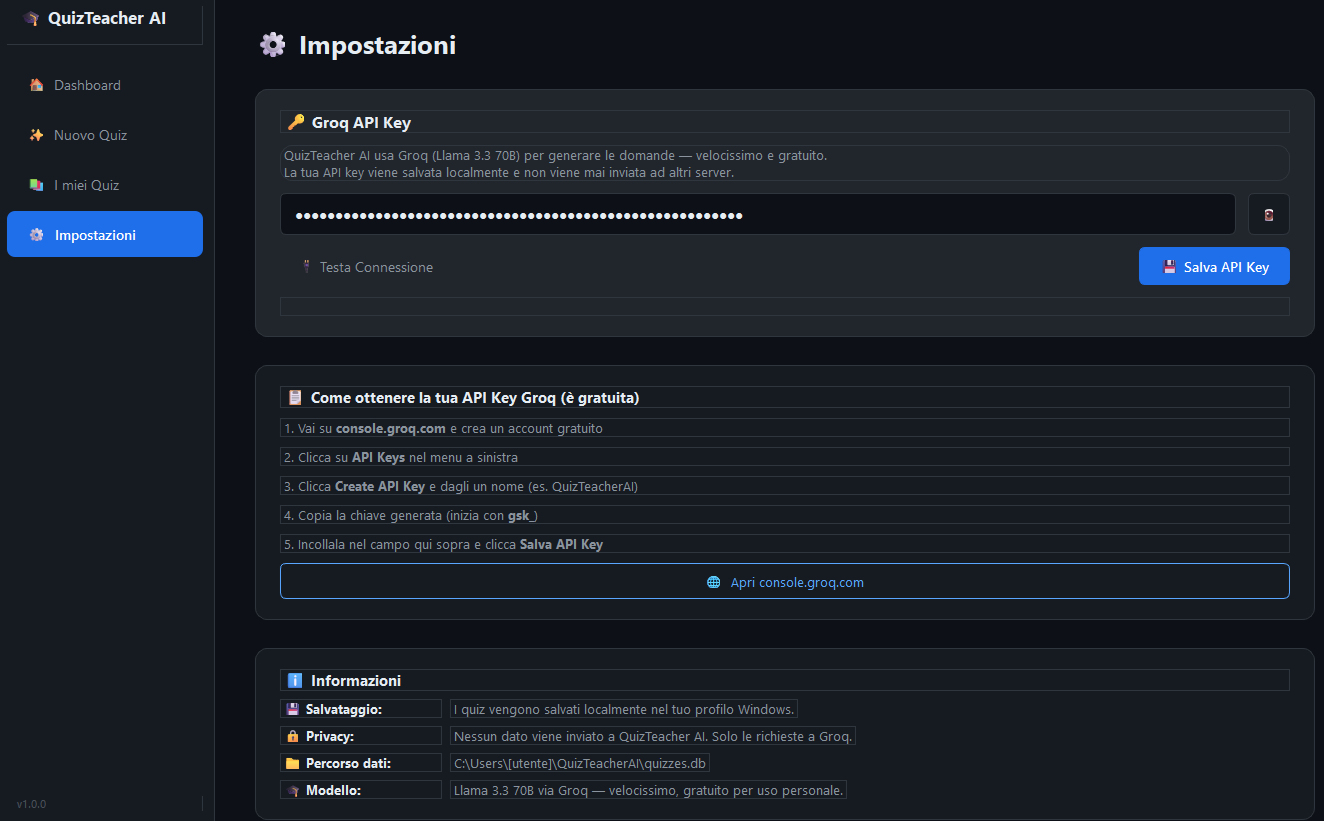Click the gear icon beside the Impostazioni heading
The image size is (1324, 822).
coord(272,45)
